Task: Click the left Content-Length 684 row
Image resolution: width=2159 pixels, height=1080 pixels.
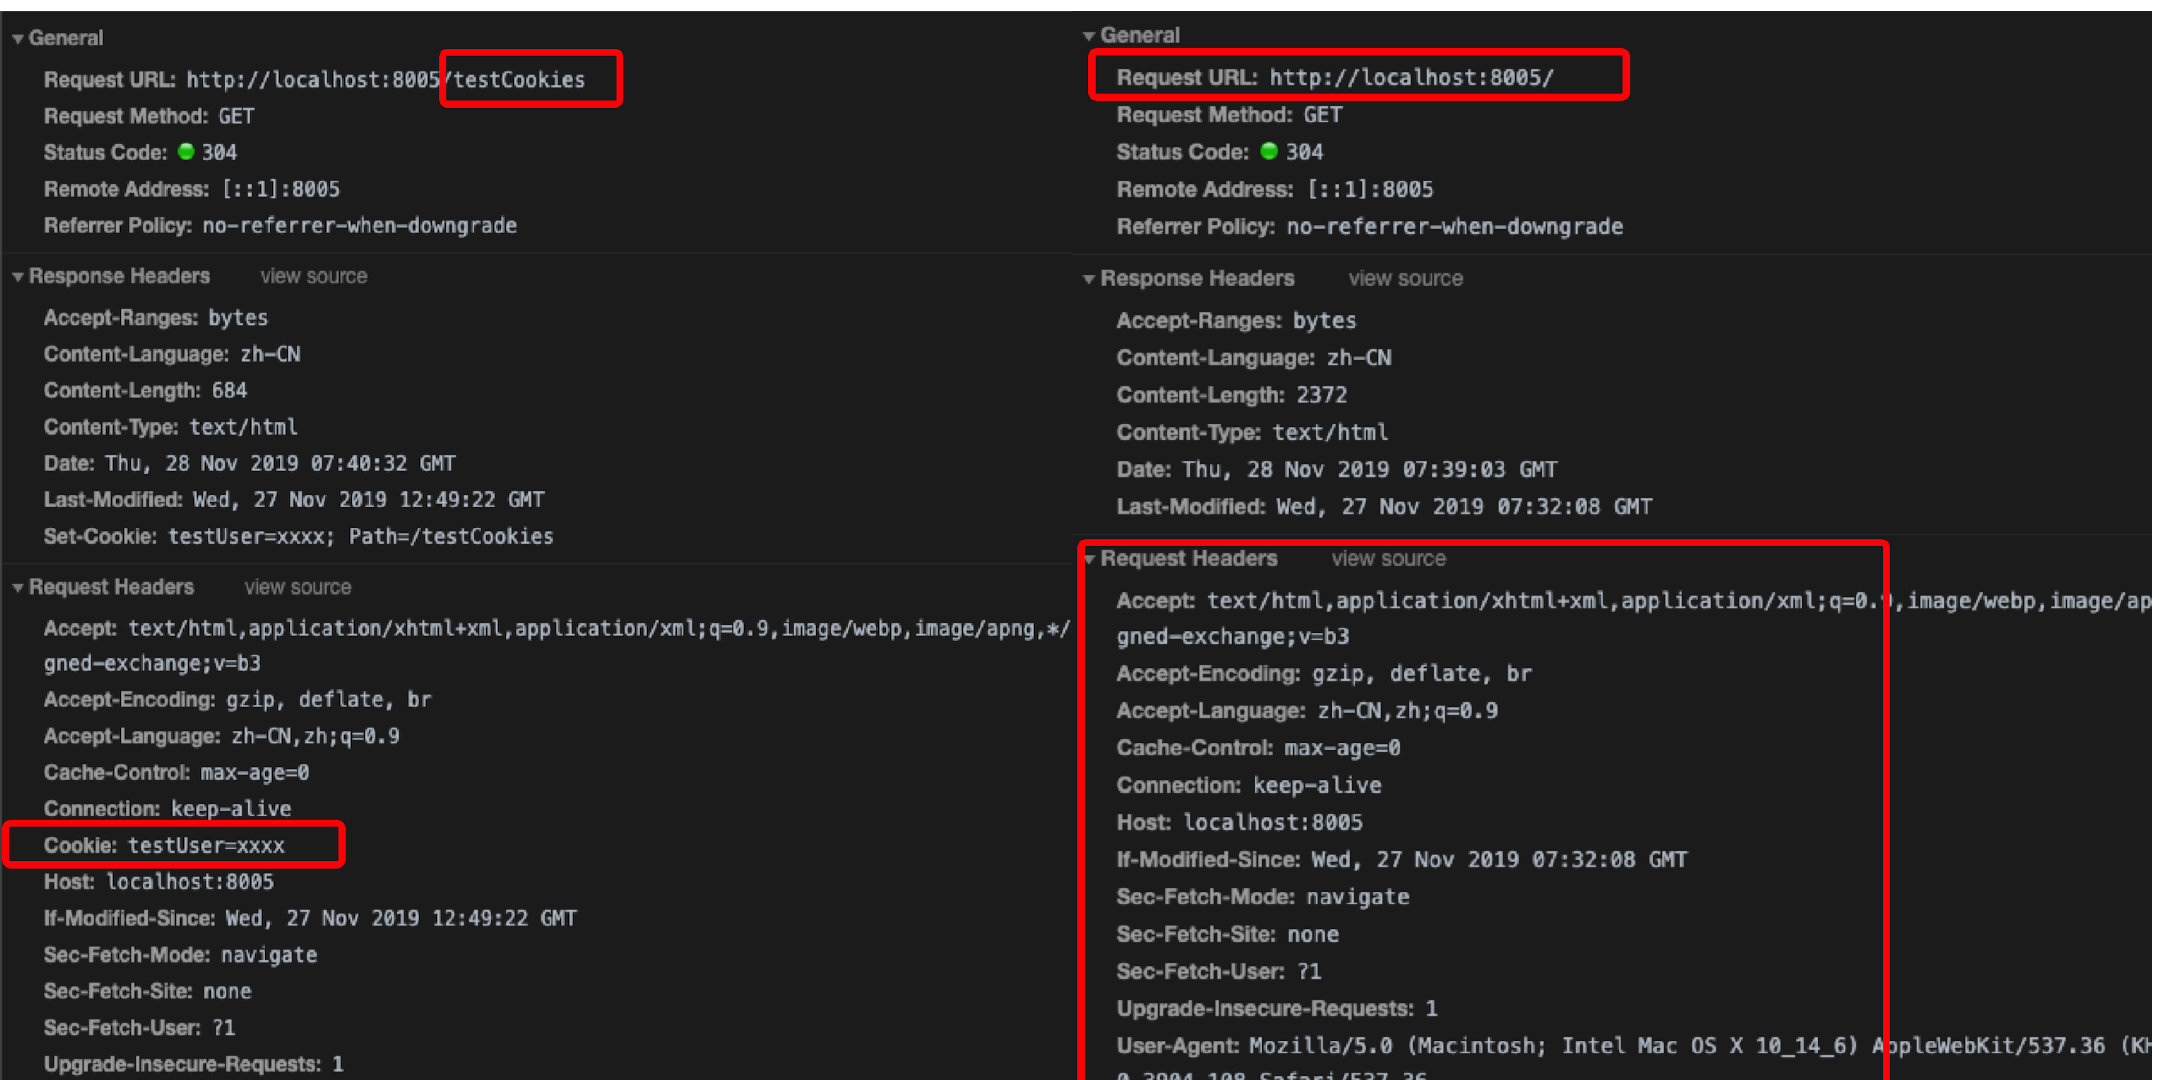Action: point(145,391)
